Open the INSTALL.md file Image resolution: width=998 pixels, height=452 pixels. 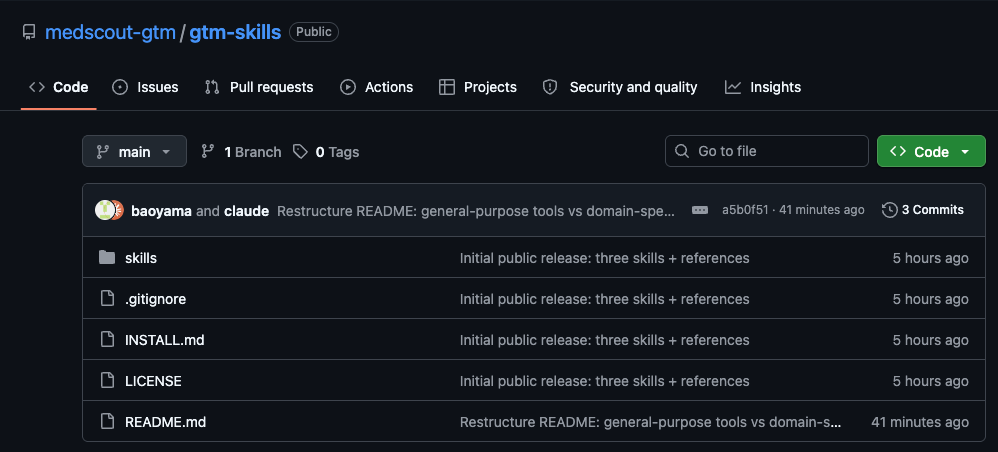(165, 341)
